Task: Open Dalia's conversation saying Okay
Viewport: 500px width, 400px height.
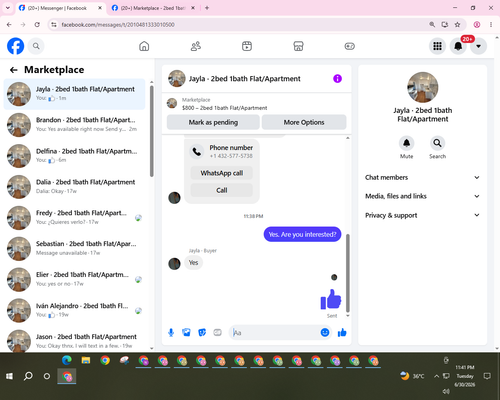Action: [75, 187]
